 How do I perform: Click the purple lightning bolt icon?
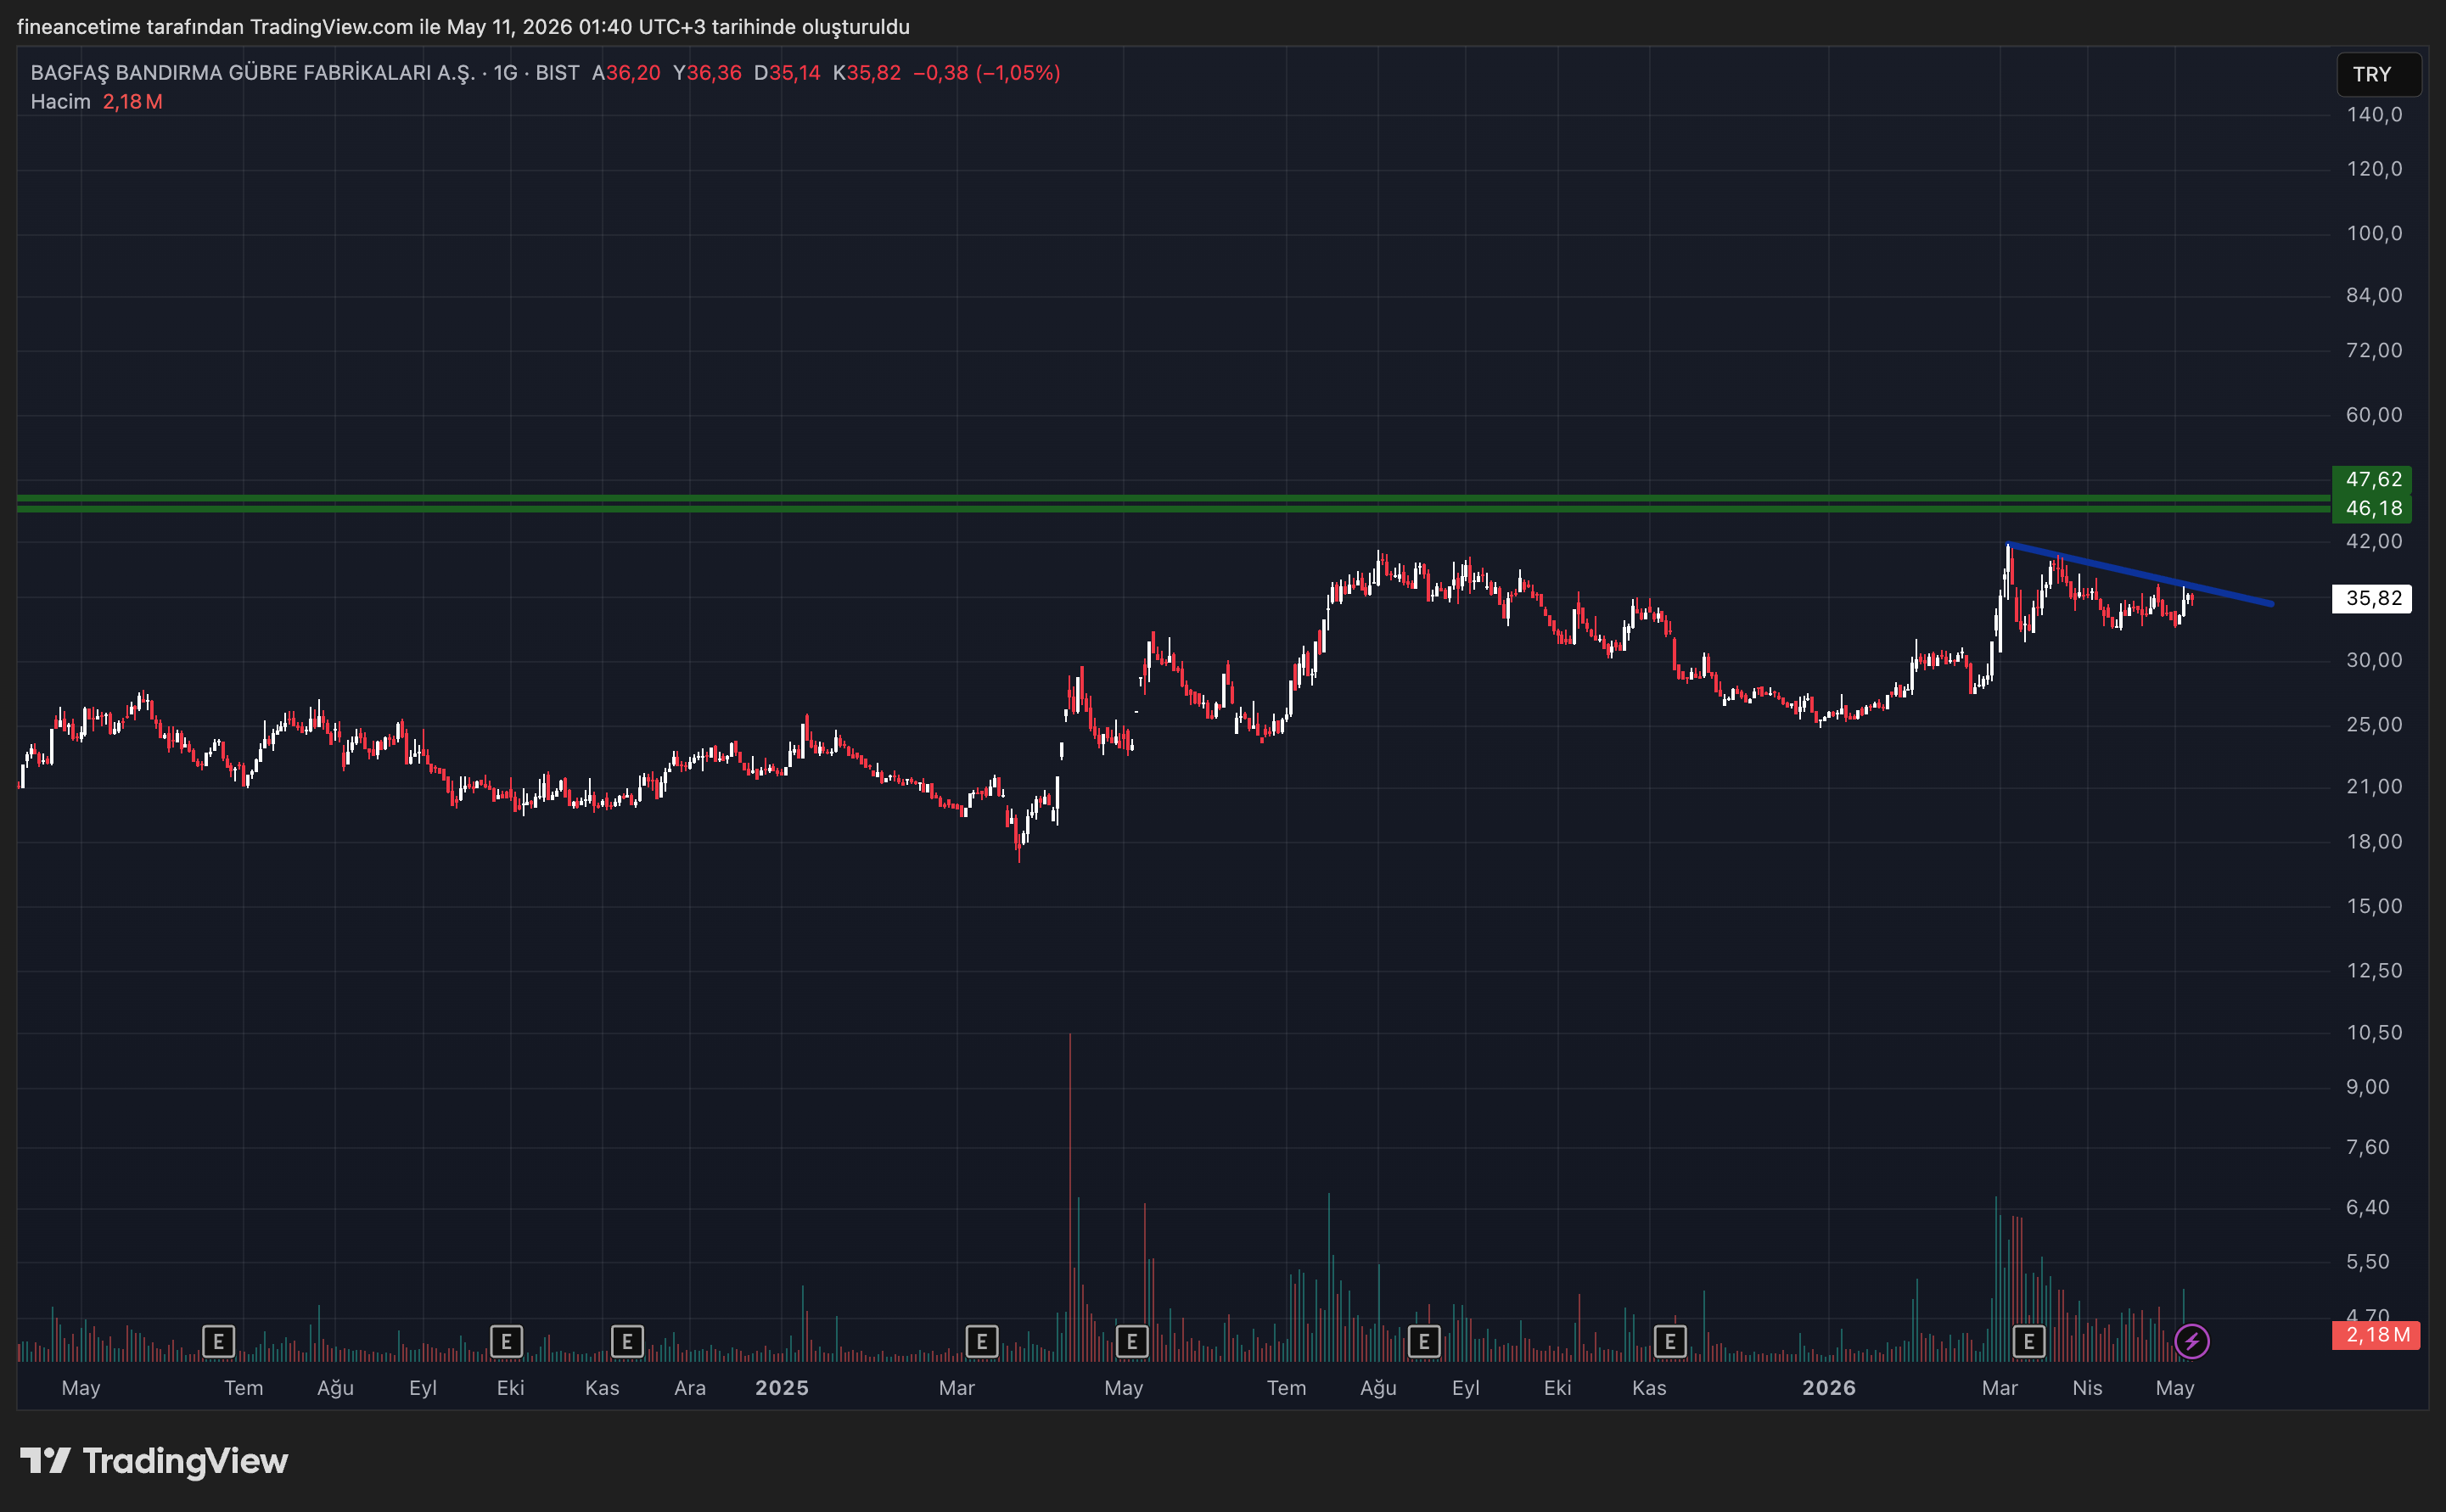[x=2192, y=1341]
